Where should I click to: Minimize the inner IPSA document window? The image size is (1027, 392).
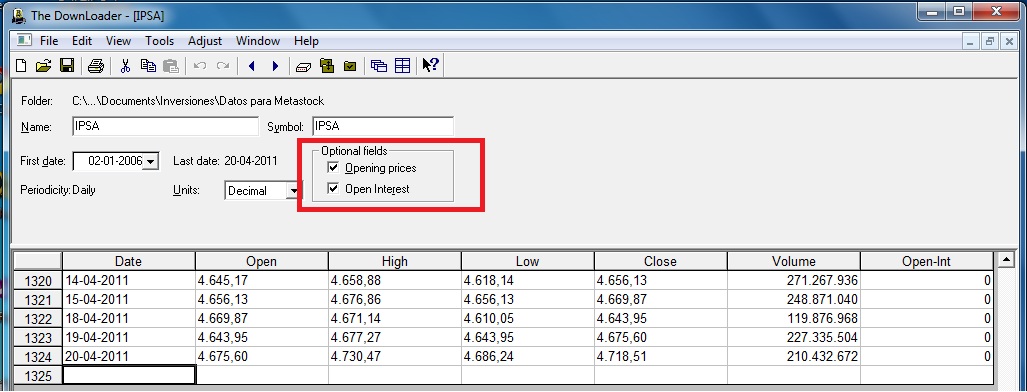(971, 41)
